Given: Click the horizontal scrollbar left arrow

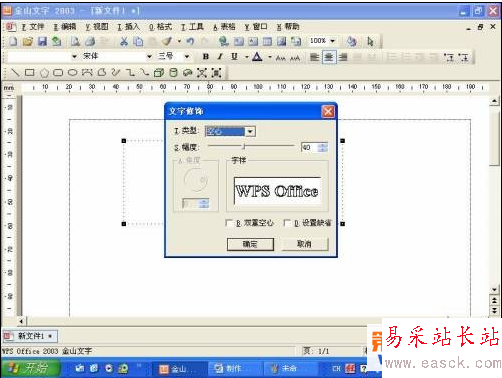Looking at the screenshot, I should (x=21, y=321).
